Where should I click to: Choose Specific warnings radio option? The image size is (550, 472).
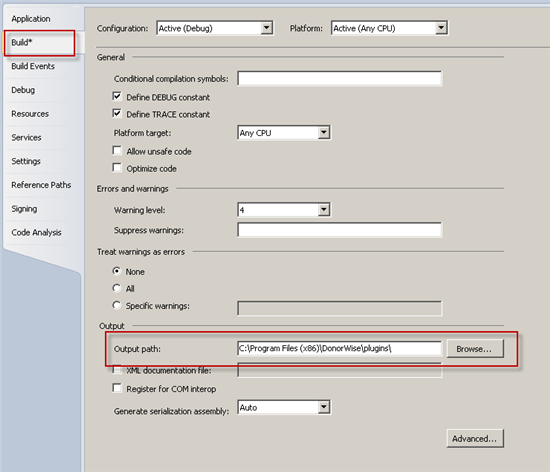click(116, 305)
